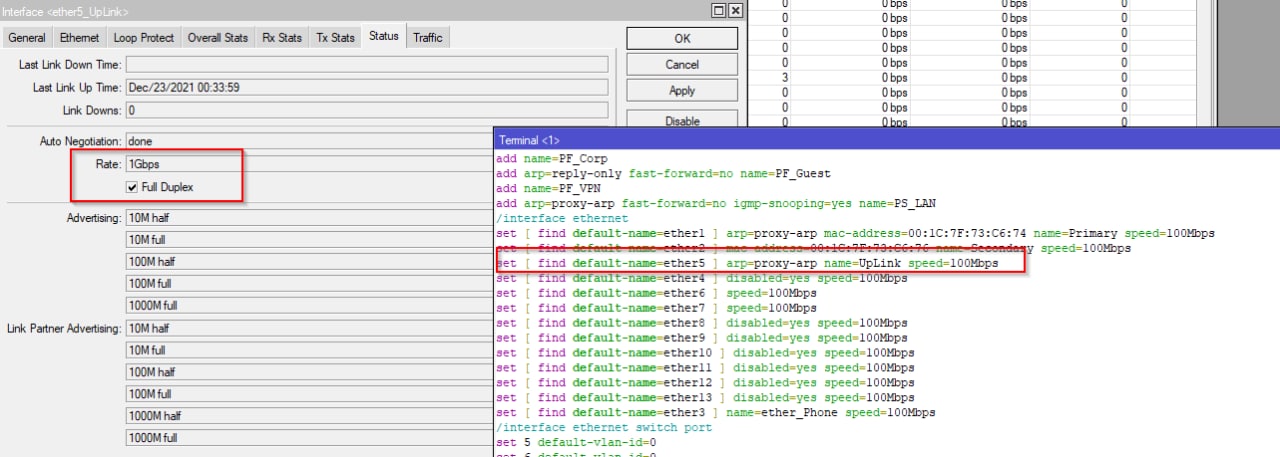Click the cell showing 3 in the background table

[x=786, y=77]
